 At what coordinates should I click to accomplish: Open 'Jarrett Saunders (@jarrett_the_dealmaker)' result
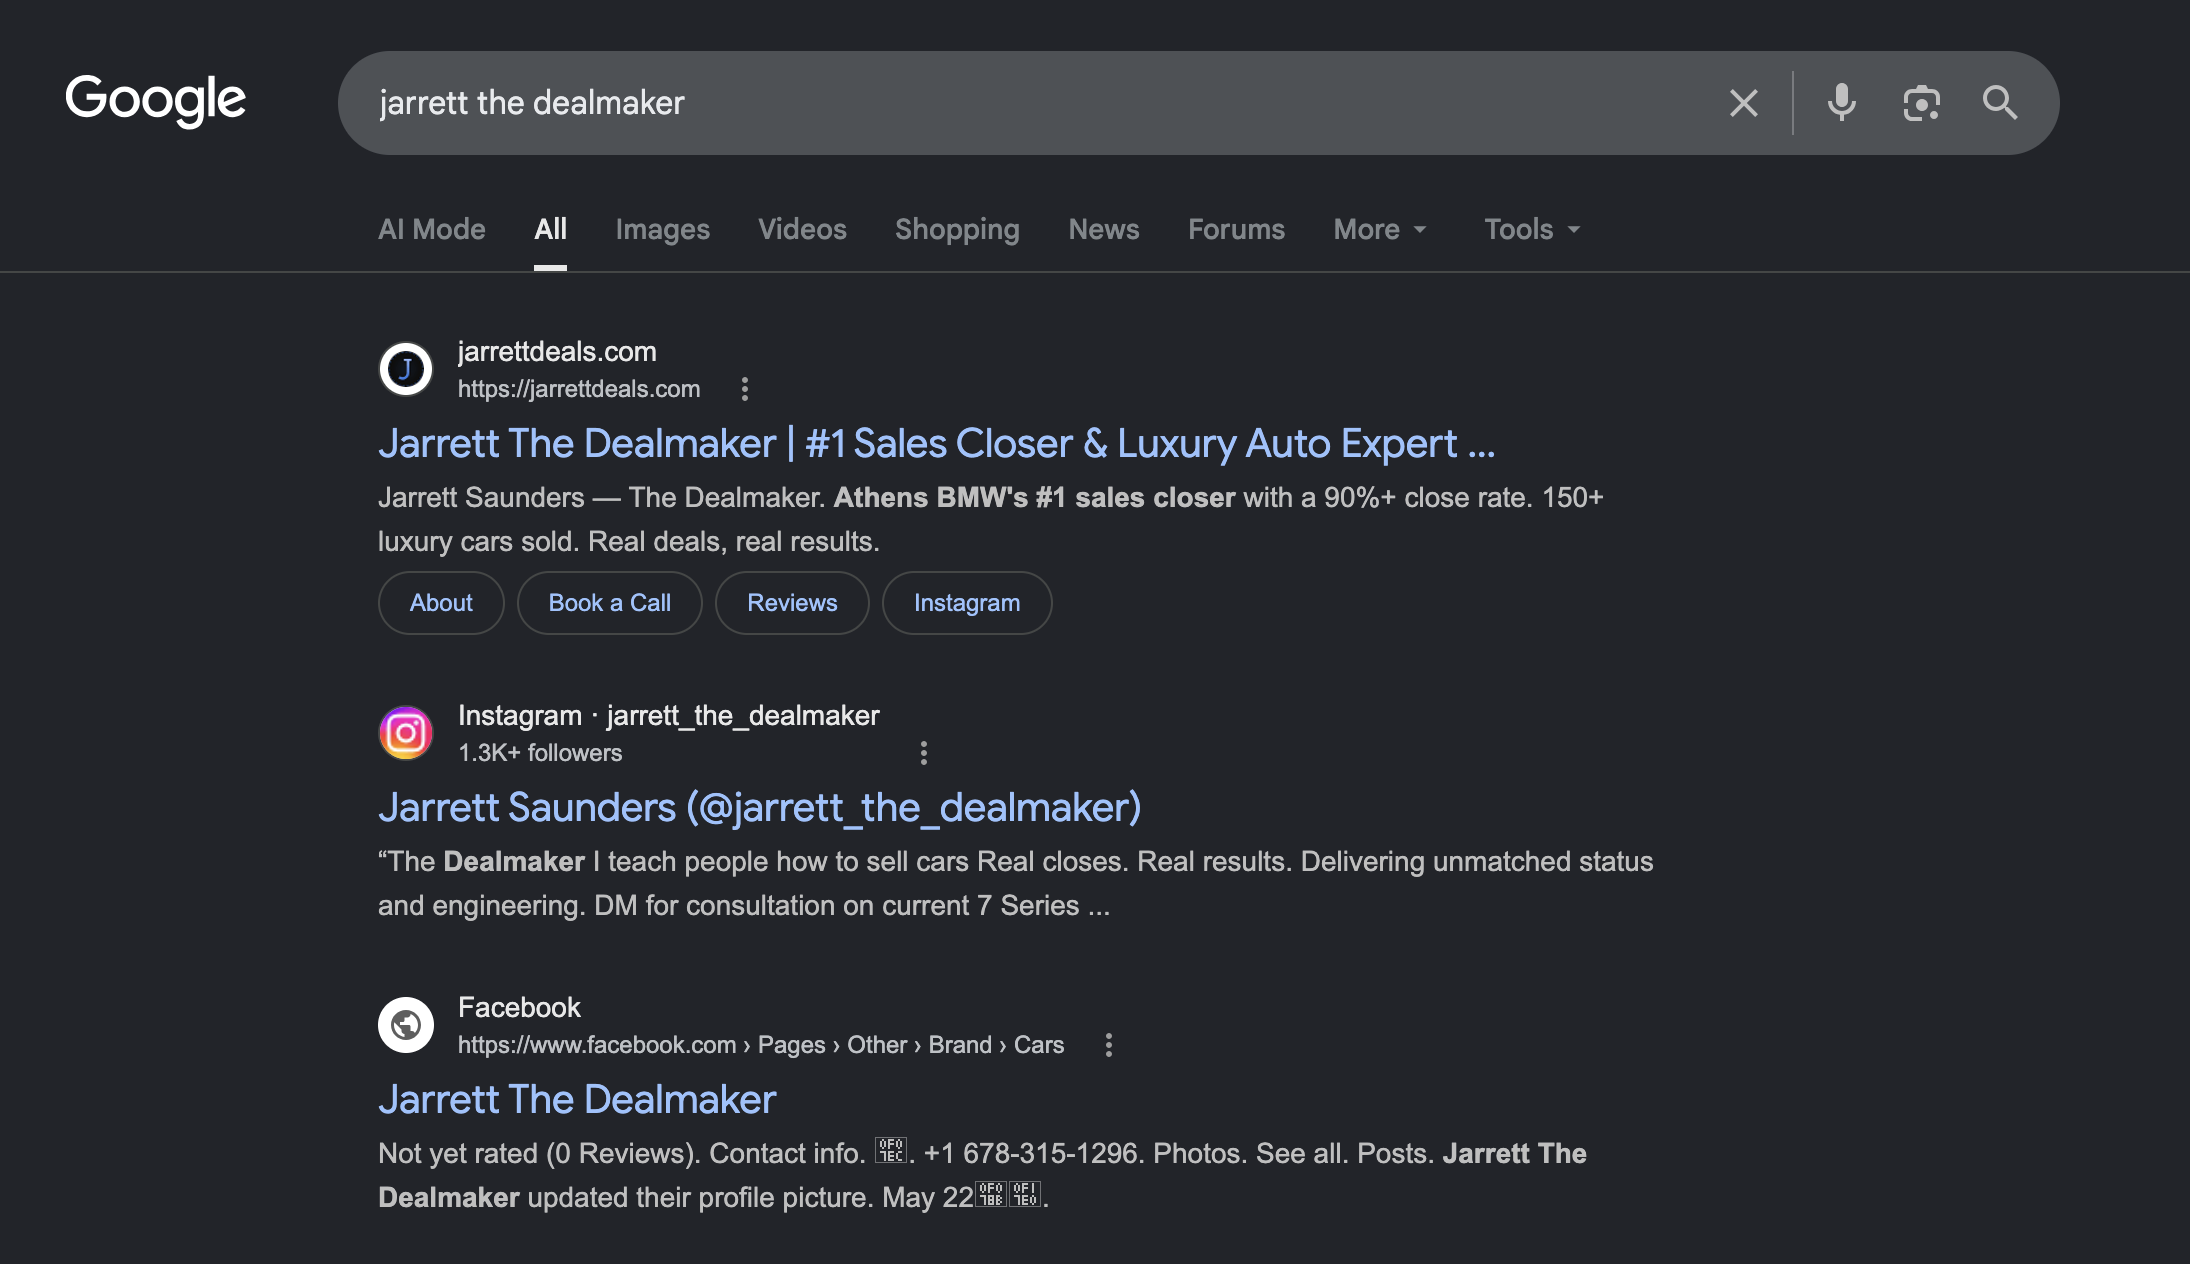760,808
